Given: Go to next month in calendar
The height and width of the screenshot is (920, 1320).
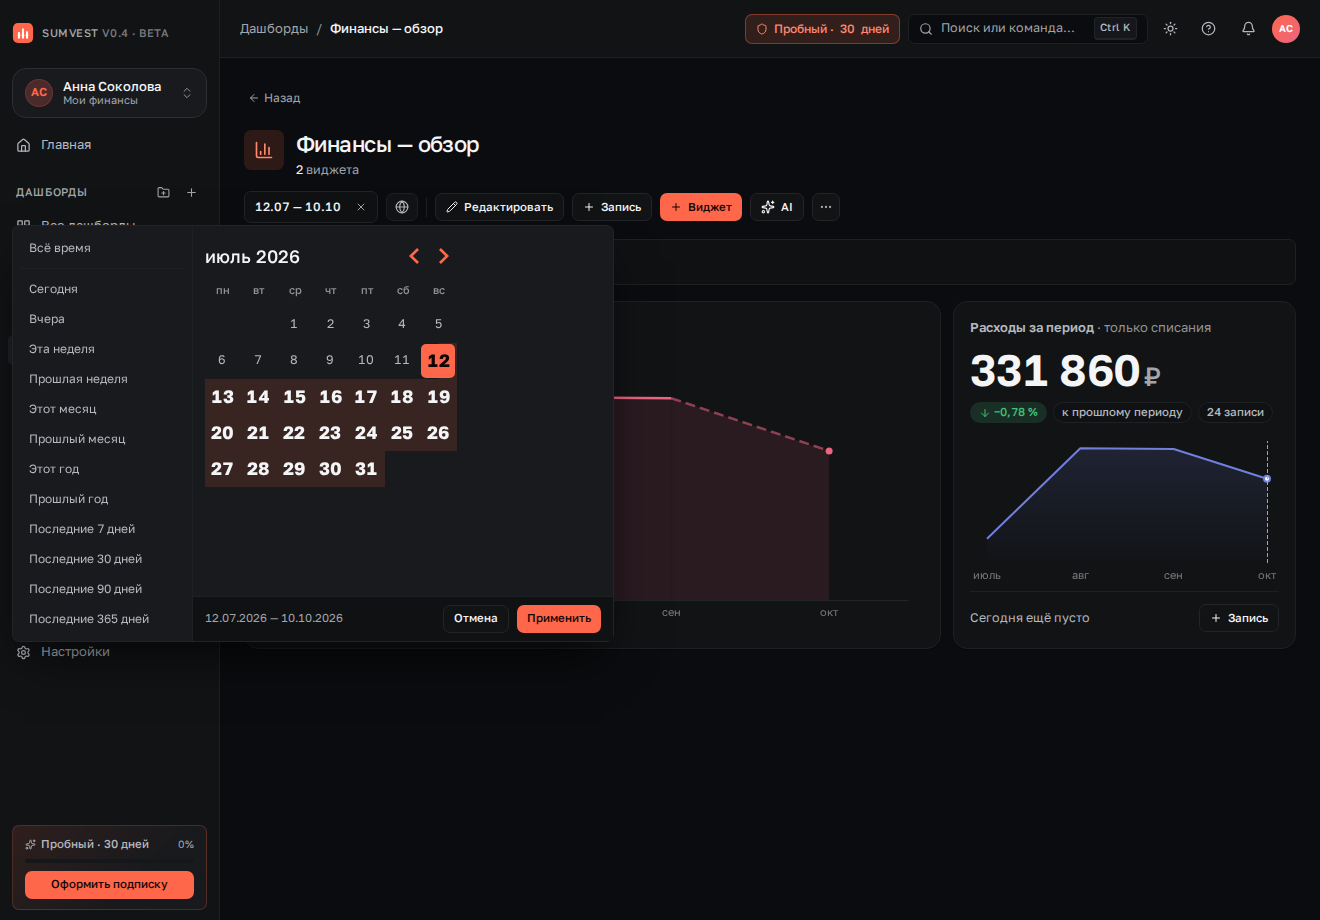Looking at the screenshot, I should point(444,256).
